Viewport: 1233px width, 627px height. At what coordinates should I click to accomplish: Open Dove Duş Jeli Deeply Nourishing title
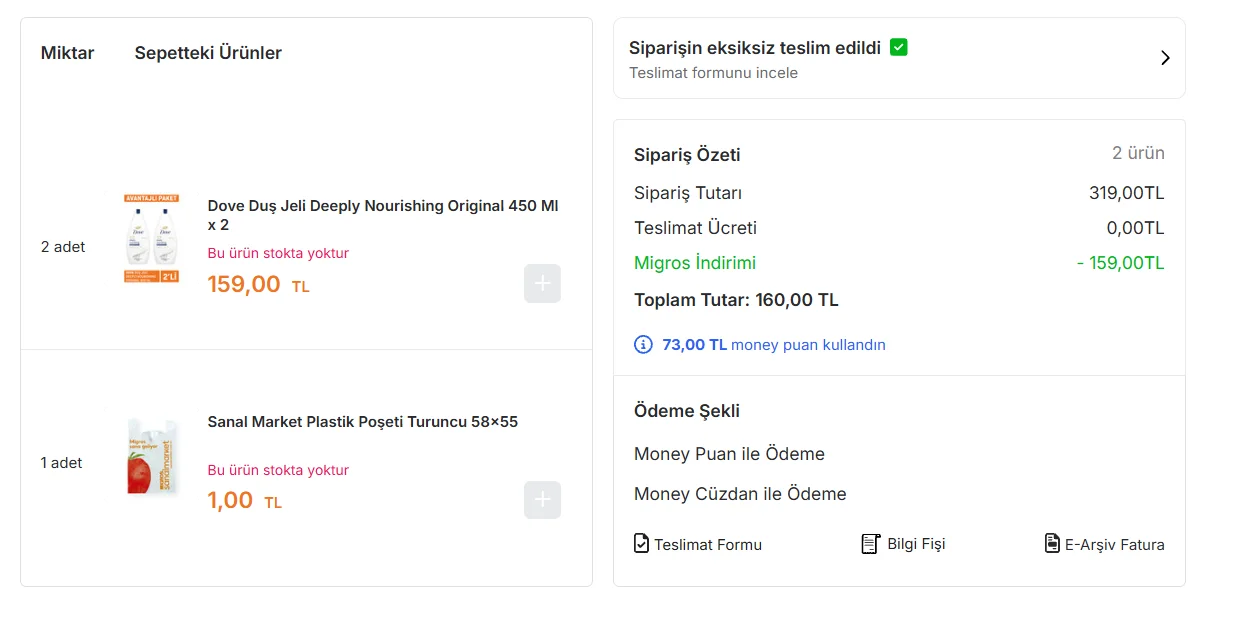[x=383, y=215]
